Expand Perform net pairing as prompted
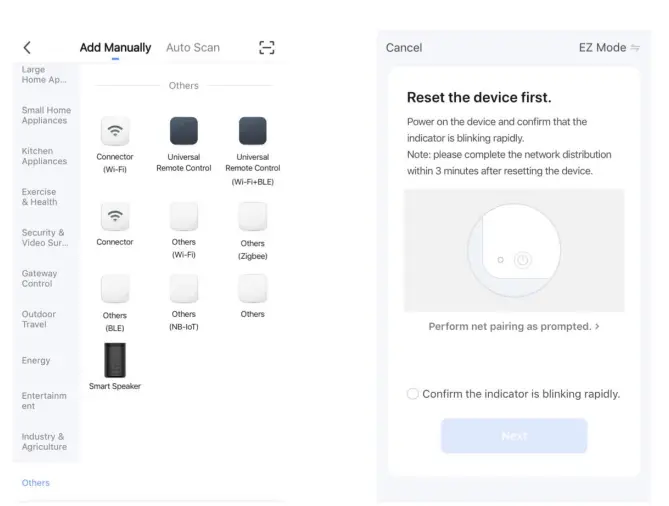 (514, 327)
